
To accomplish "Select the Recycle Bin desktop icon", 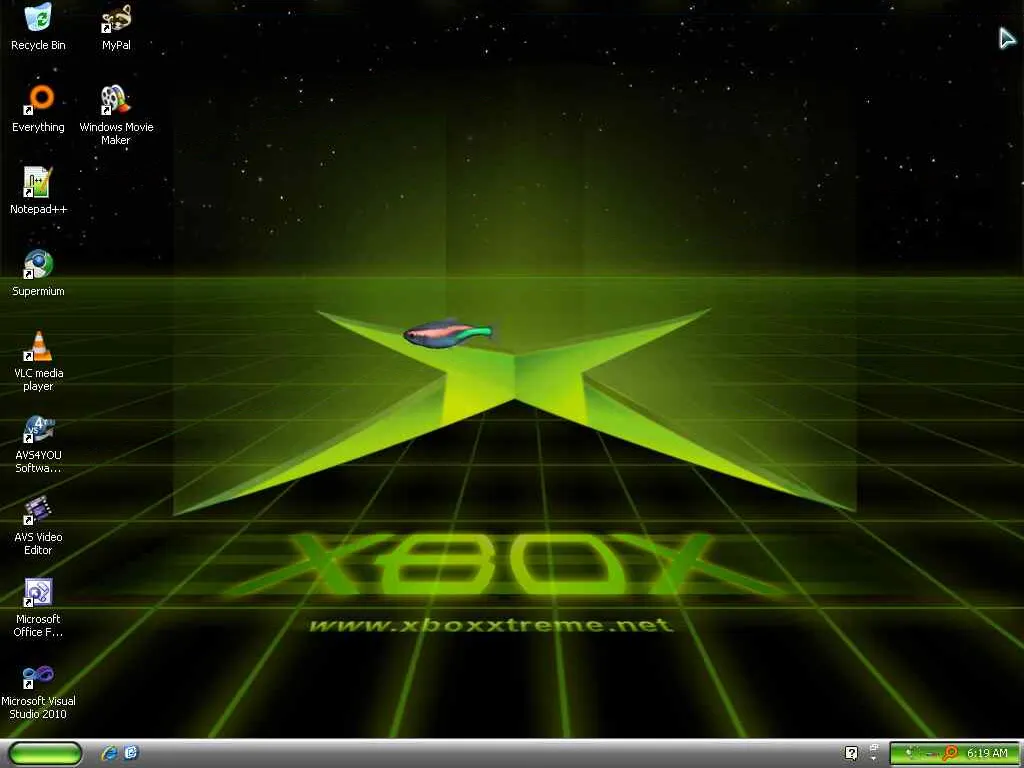I will [38, 26].
